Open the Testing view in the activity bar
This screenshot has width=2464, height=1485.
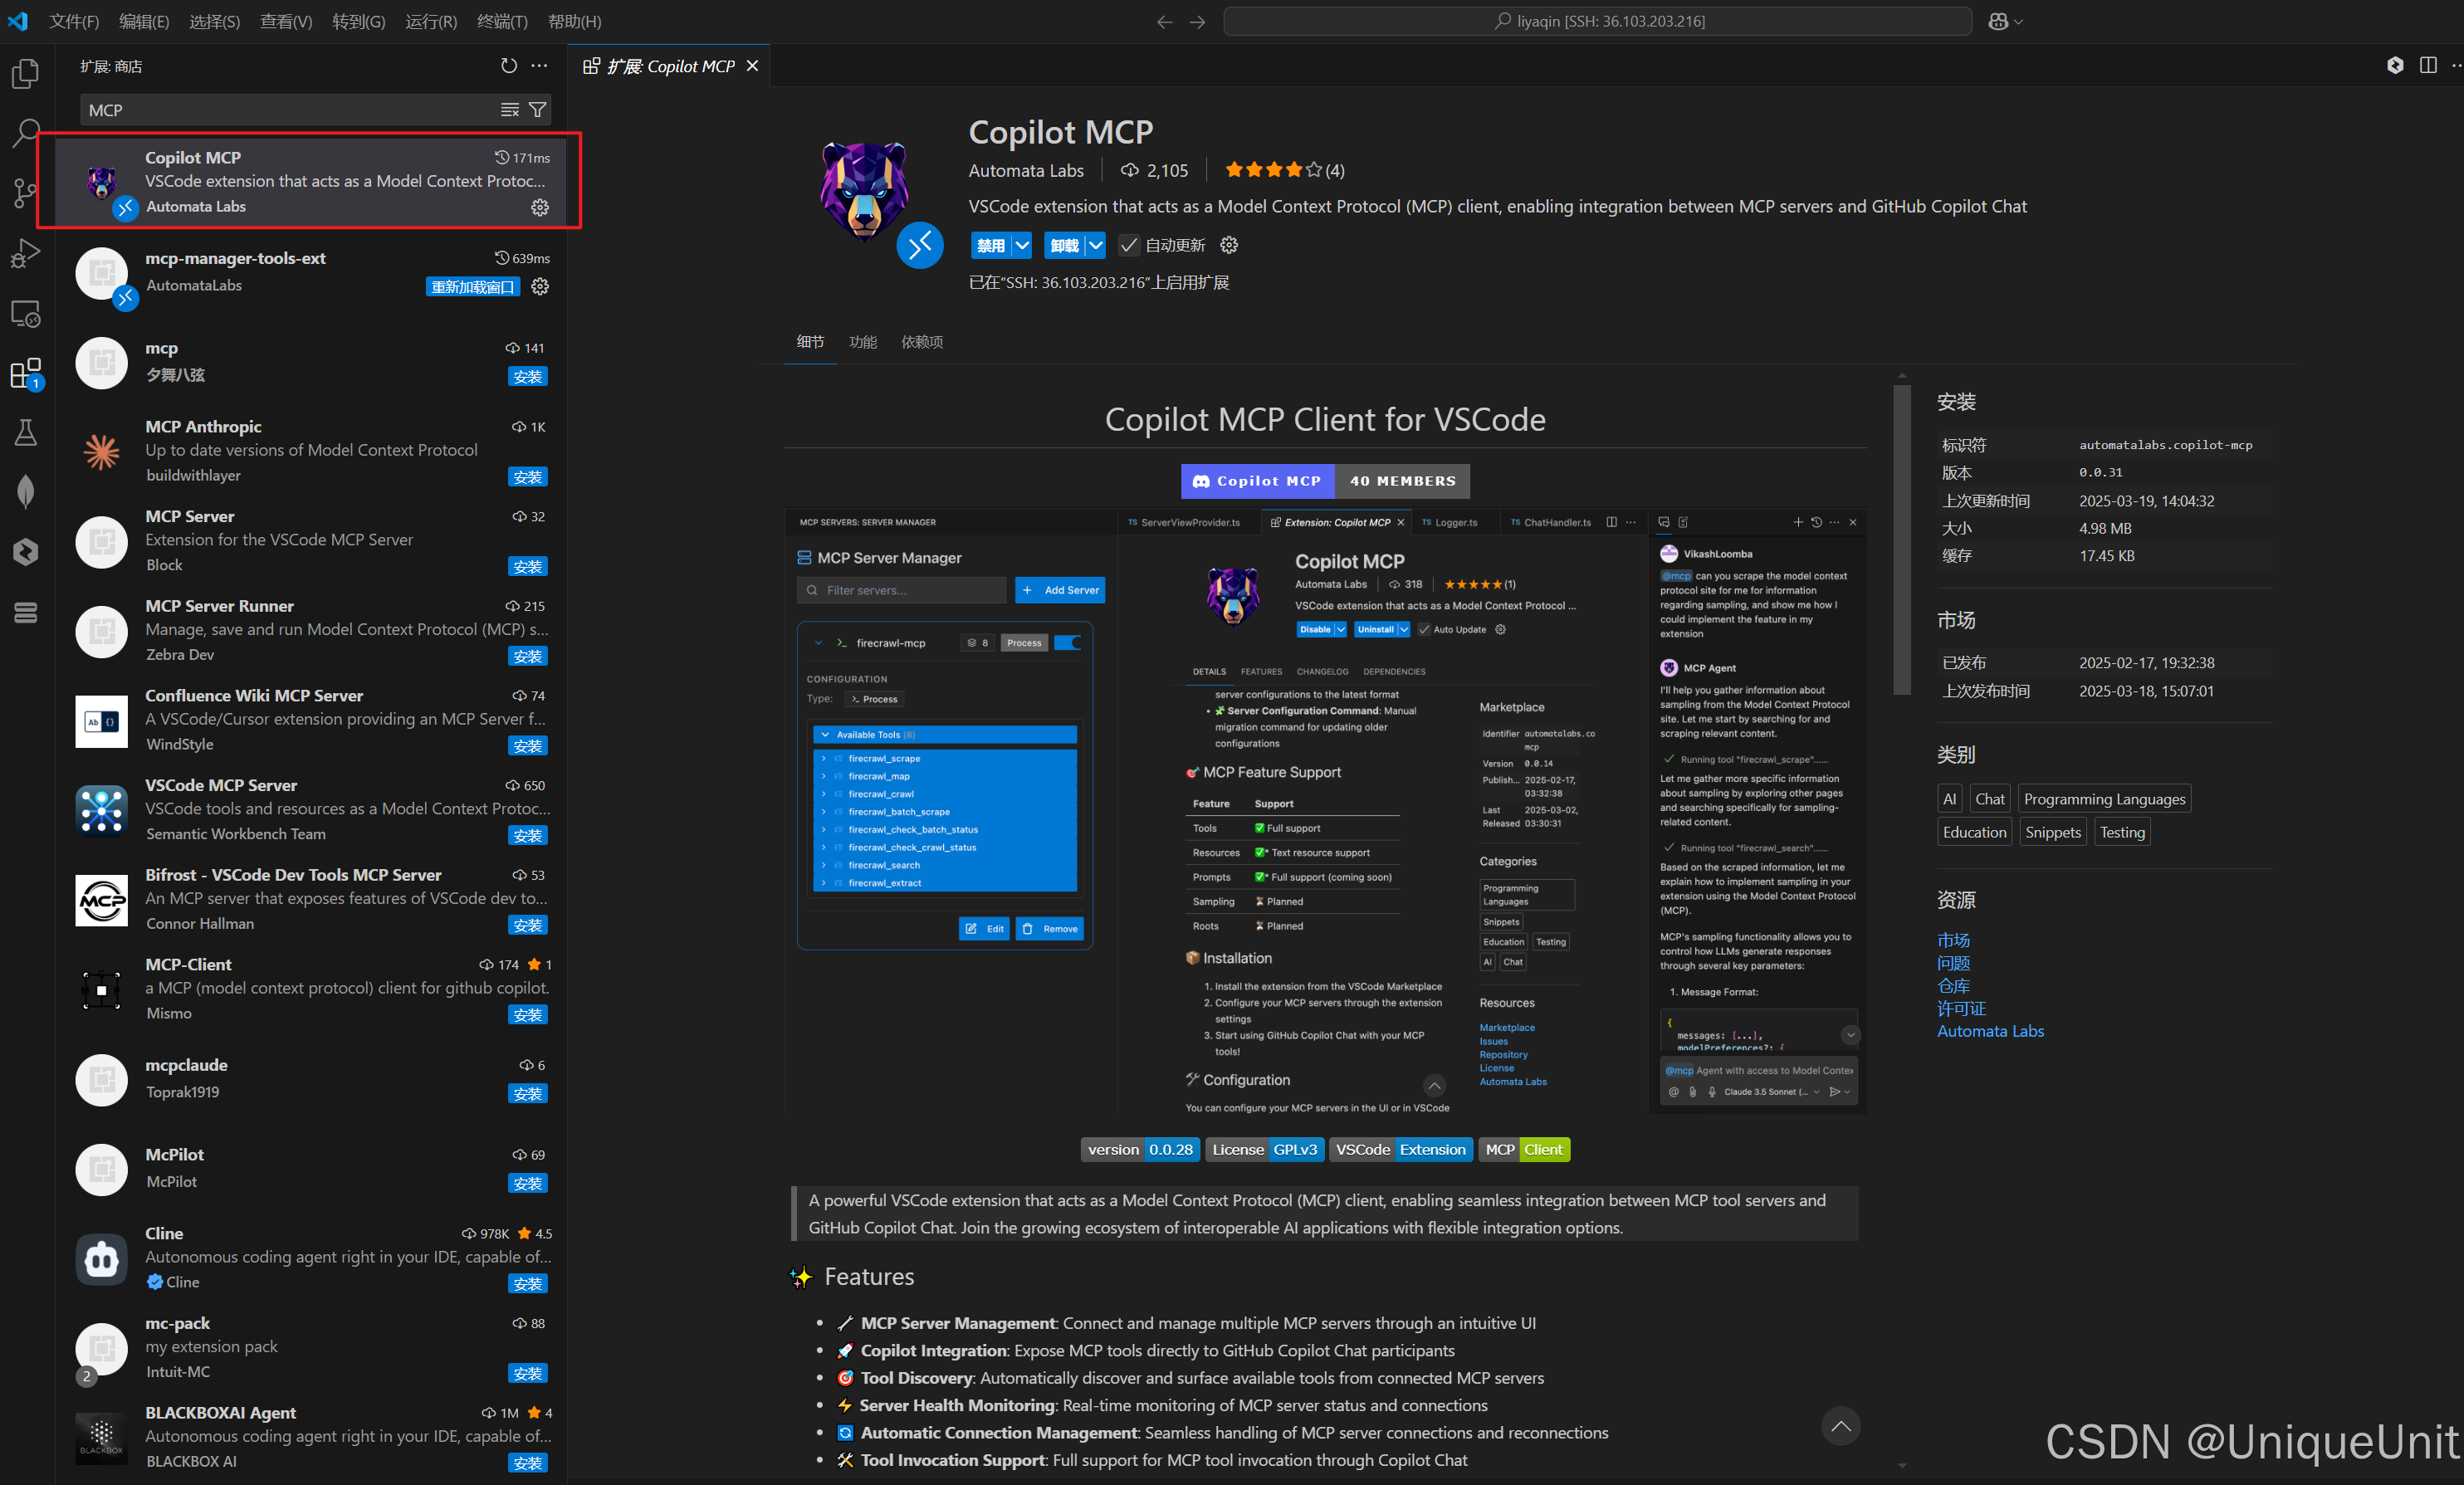pyautogui.click(x=24, y=432)
